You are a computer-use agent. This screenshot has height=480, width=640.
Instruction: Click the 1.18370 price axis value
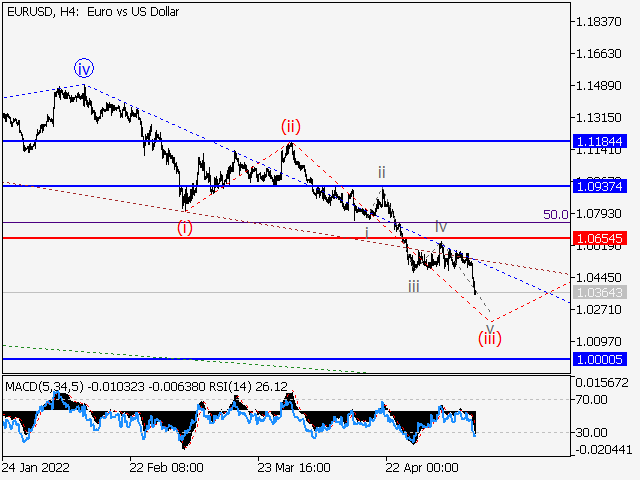point(599,21)
